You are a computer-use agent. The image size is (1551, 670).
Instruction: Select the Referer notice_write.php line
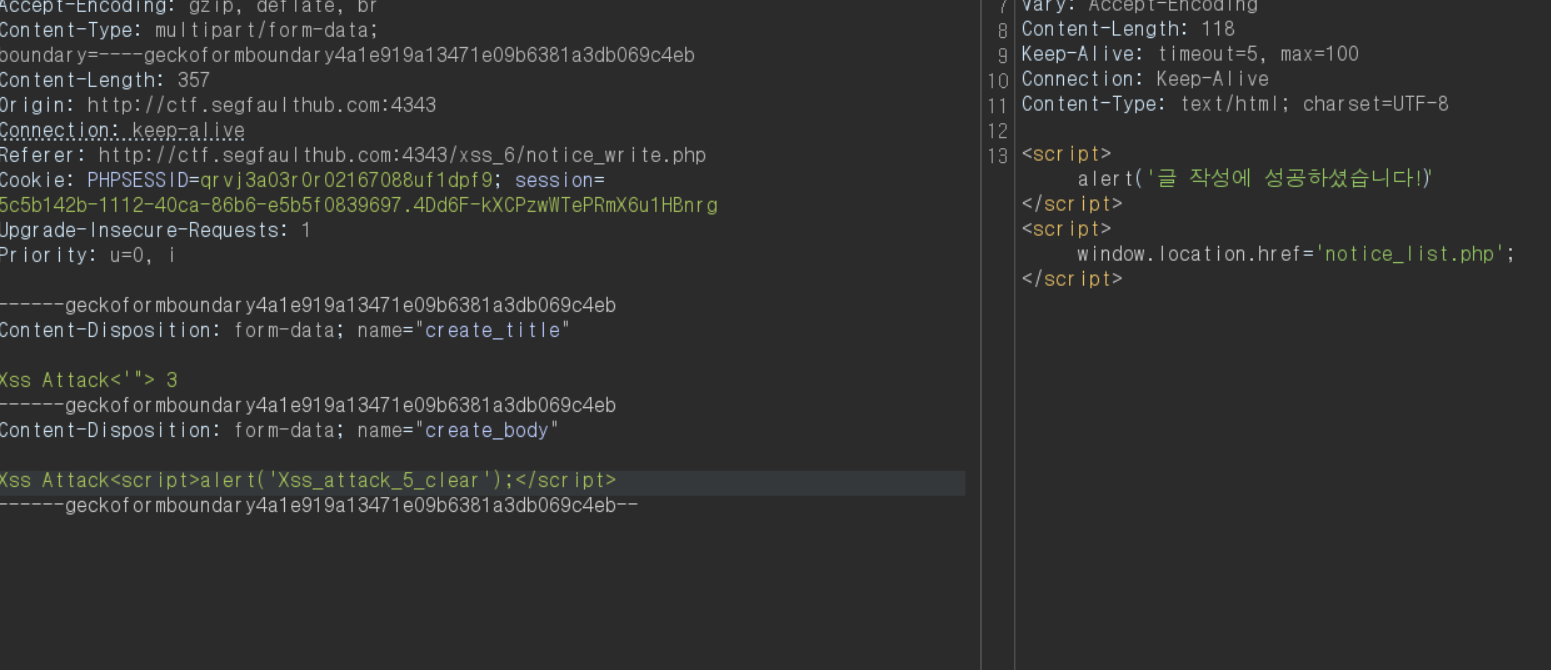[353, 155]
